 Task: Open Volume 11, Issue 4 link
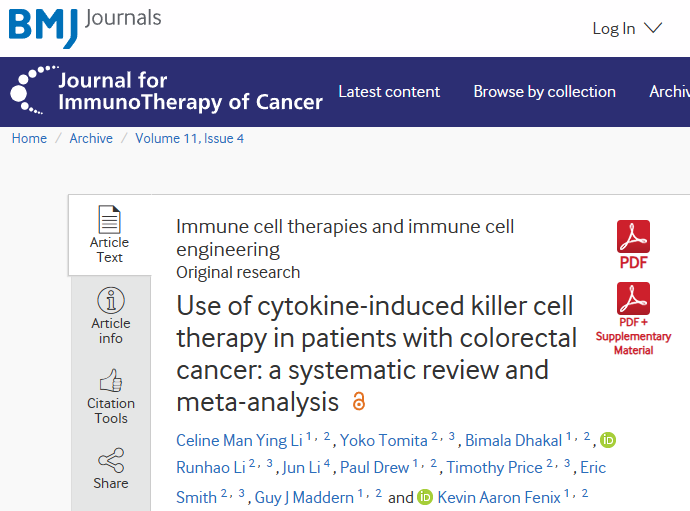pyautogui.click(x=189, y=138)
